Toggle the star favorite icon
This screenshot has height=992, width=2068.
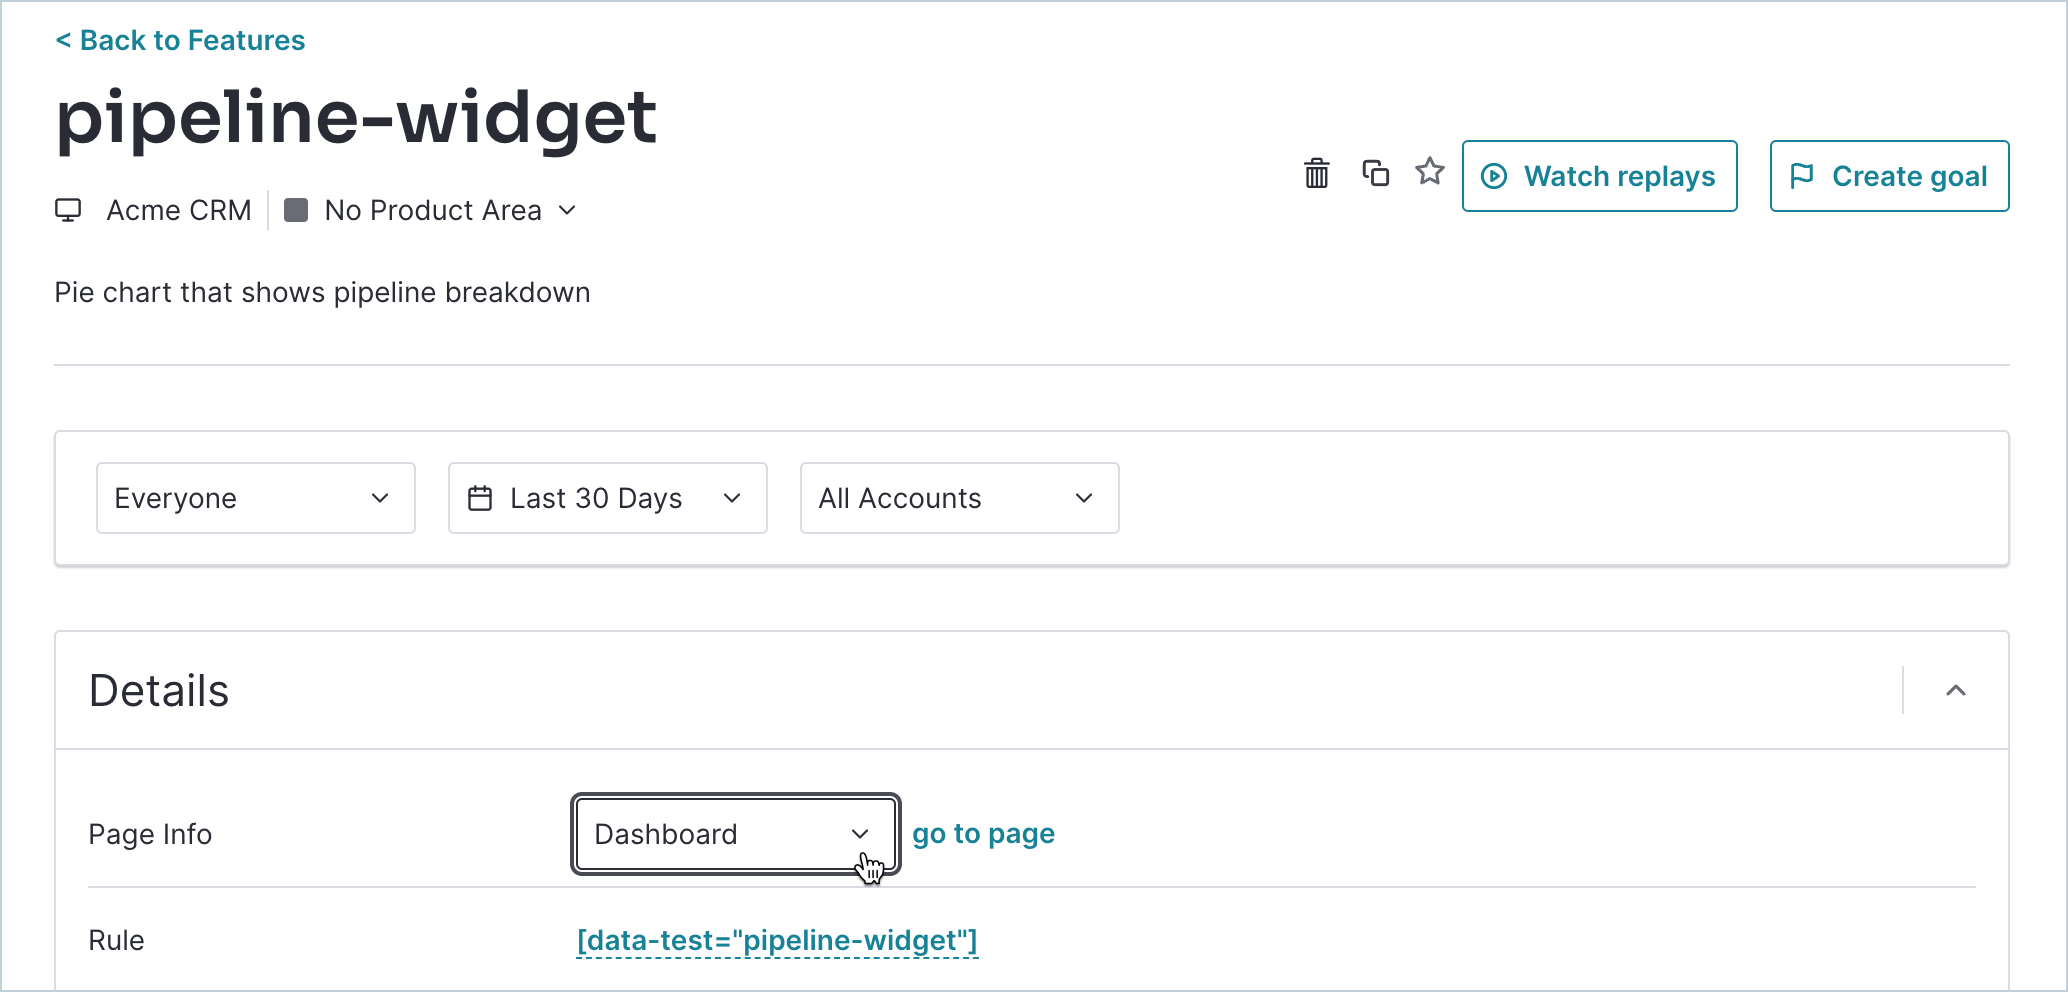point(1430,172)
